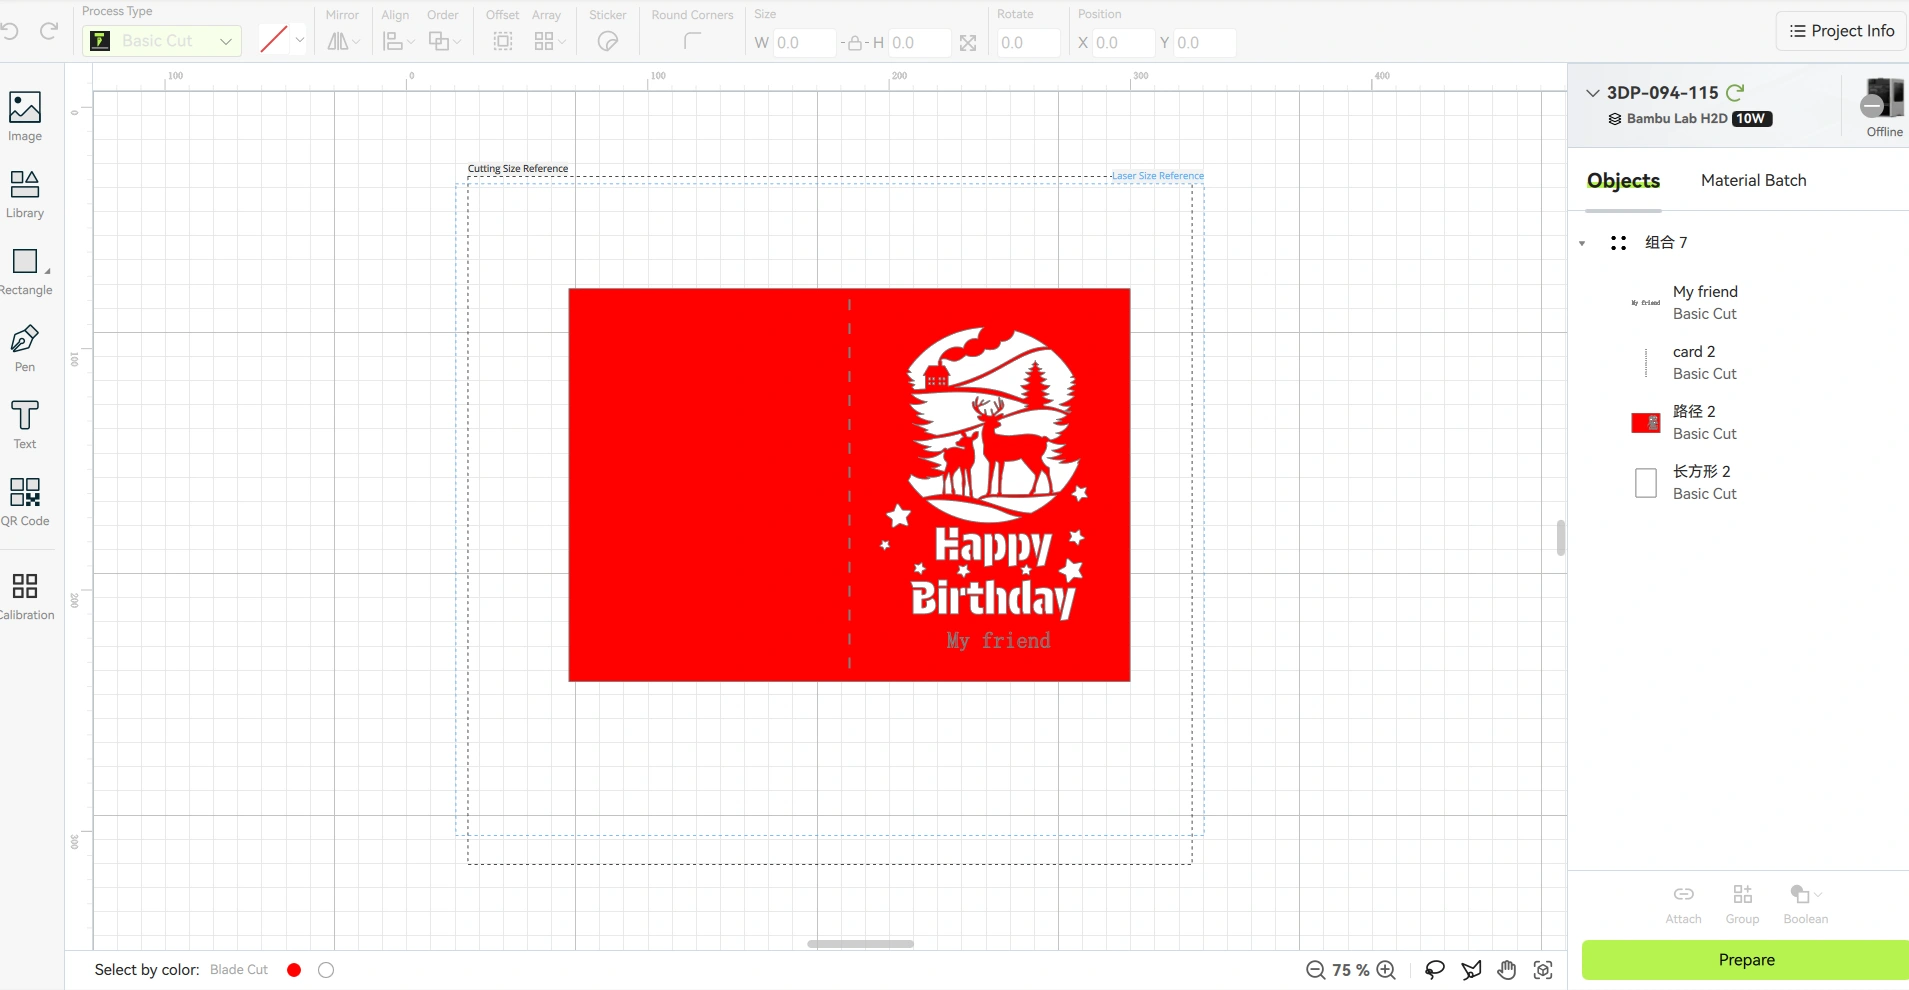Select objects by white color
This screenshot has width=1909, height=990.
point(326,970)
